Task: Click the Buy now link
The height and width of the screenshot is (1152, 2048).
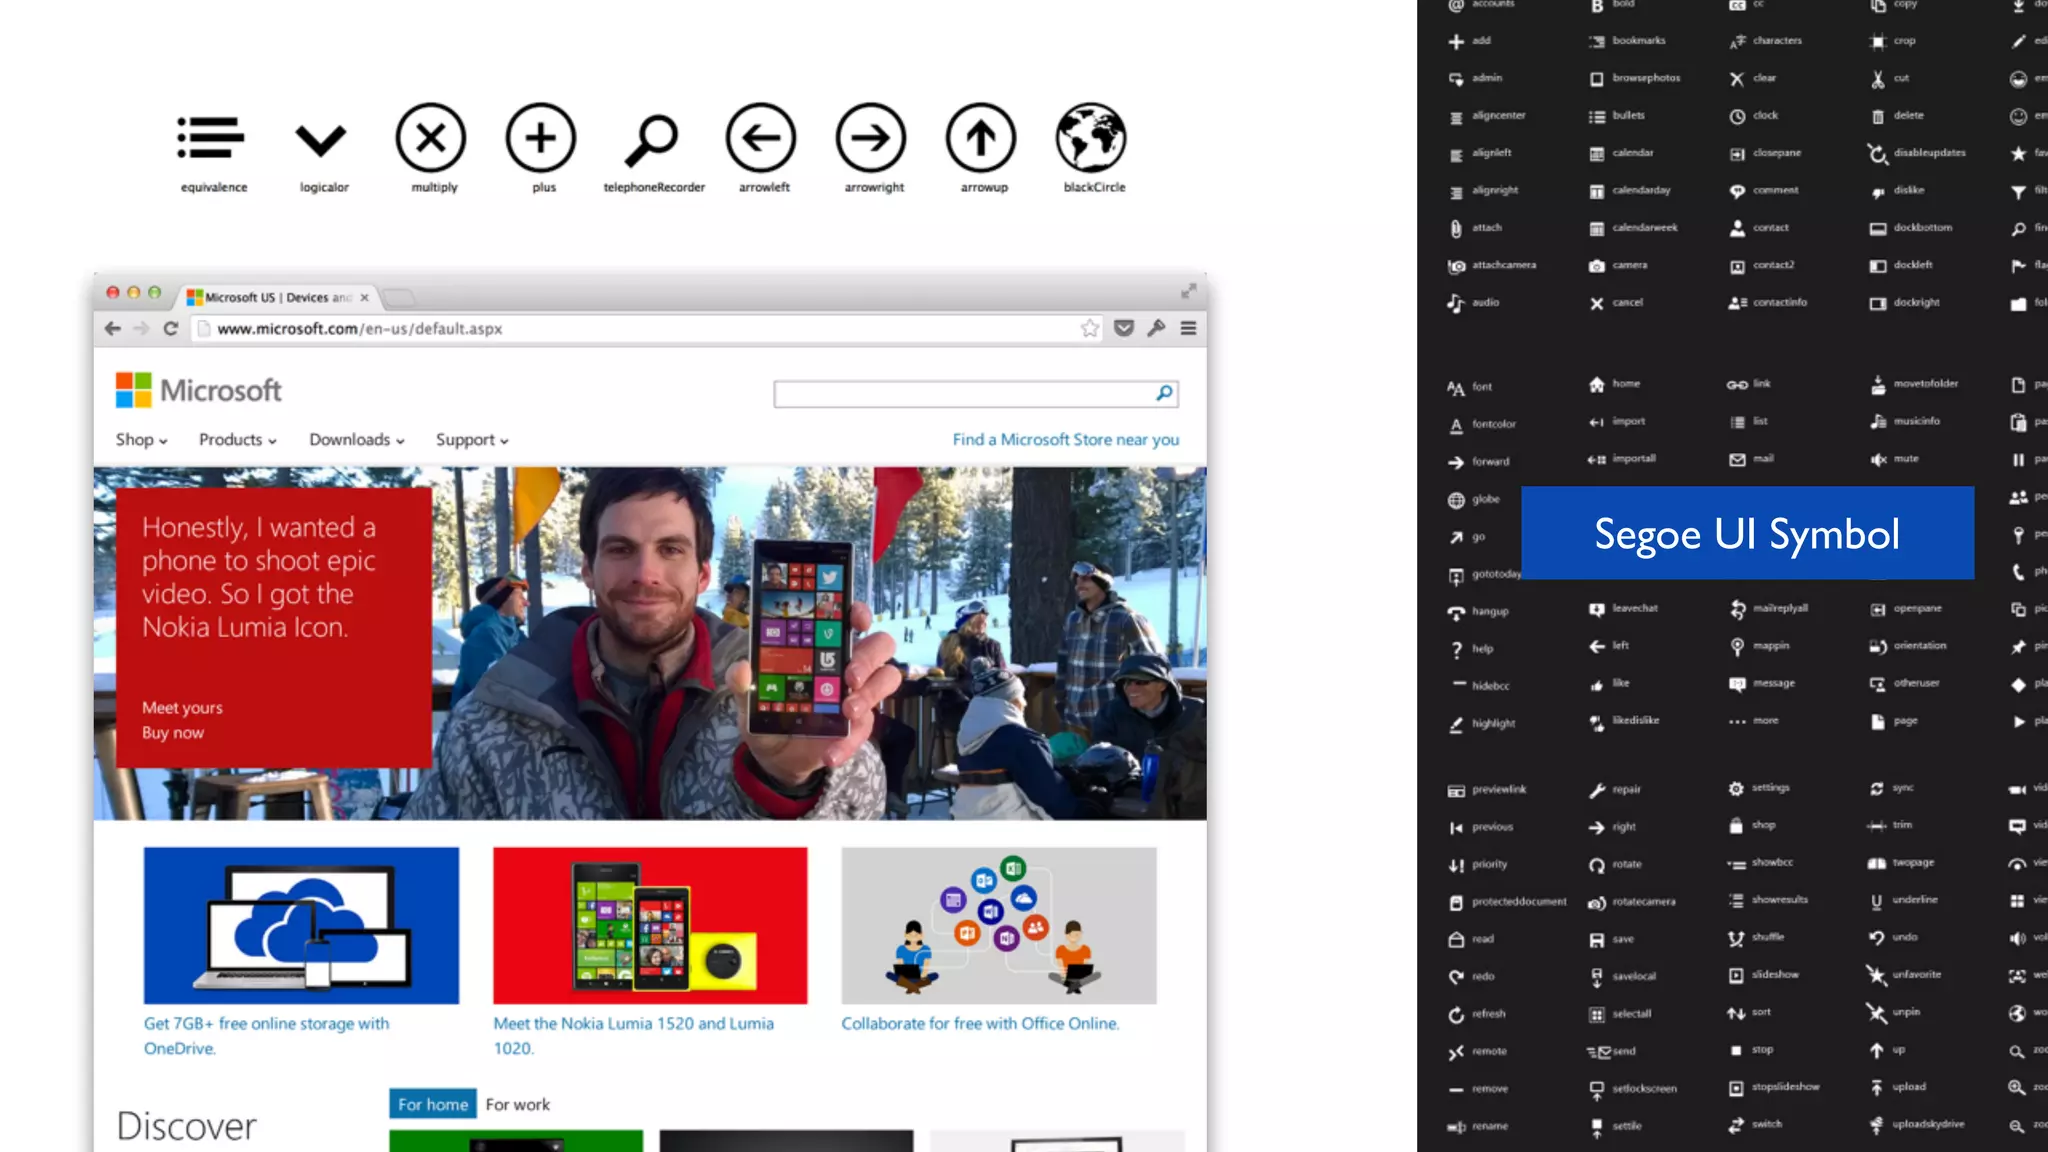Action: (172, 733)
